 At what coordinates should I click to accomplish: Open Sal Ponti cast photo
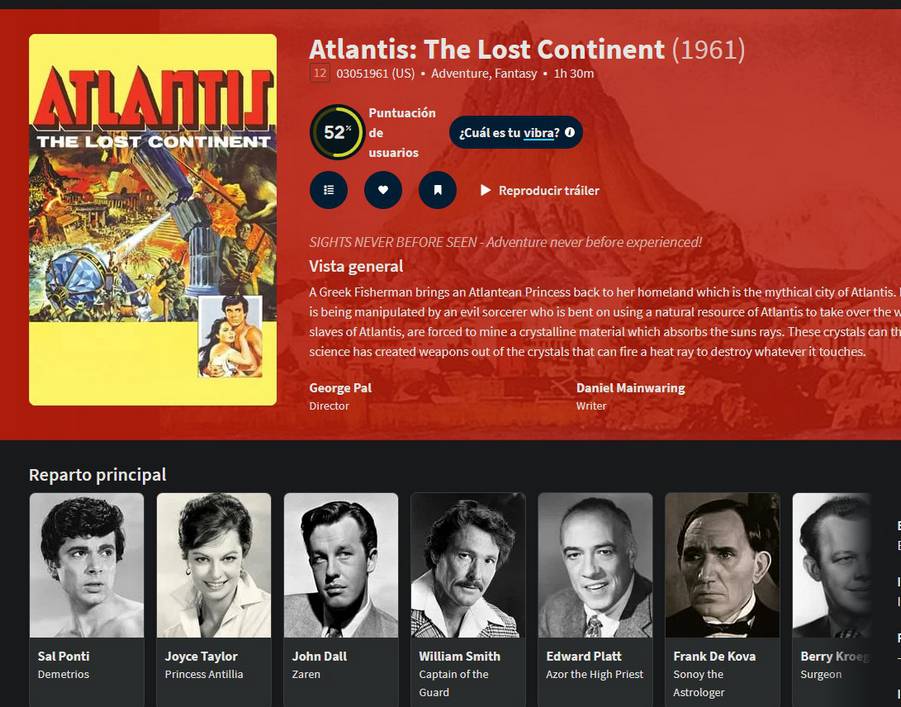[x=87, y=565]
